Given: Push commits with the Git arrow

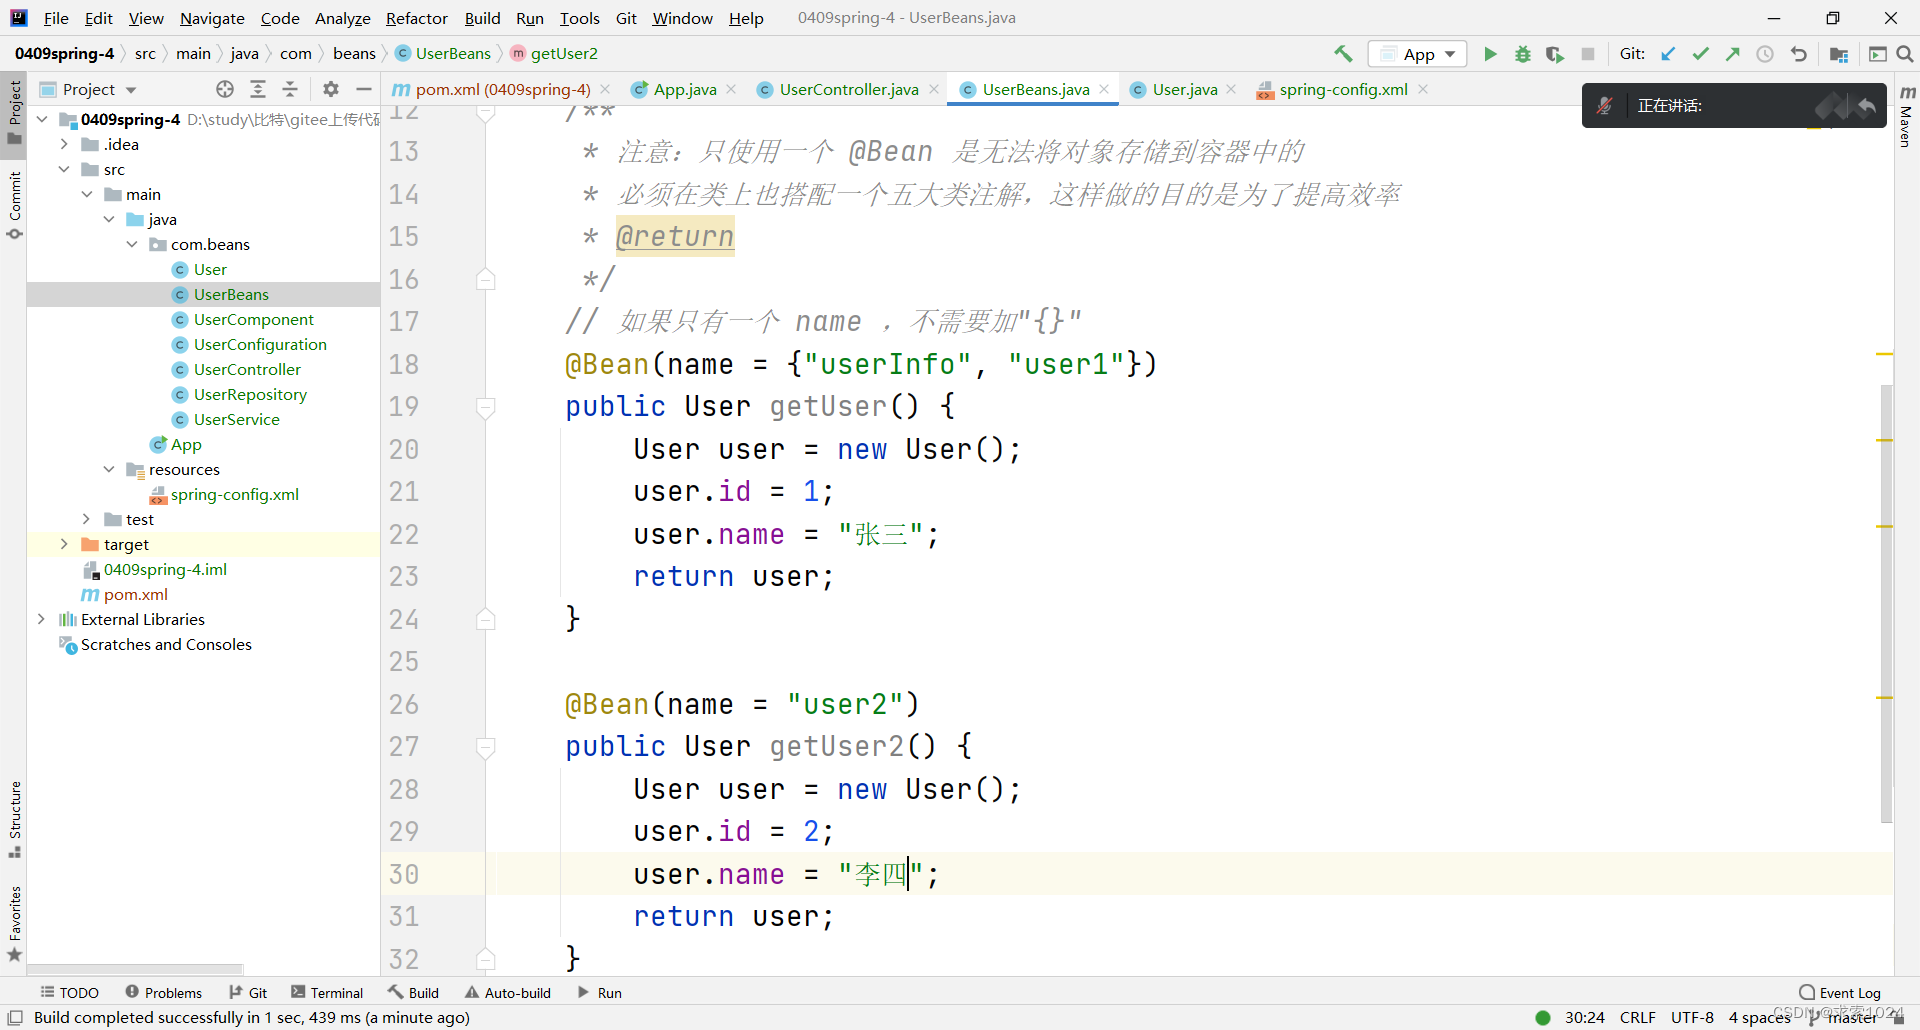Looking at the screenshot, I should pyautogui.click(x=1732, y=54).
